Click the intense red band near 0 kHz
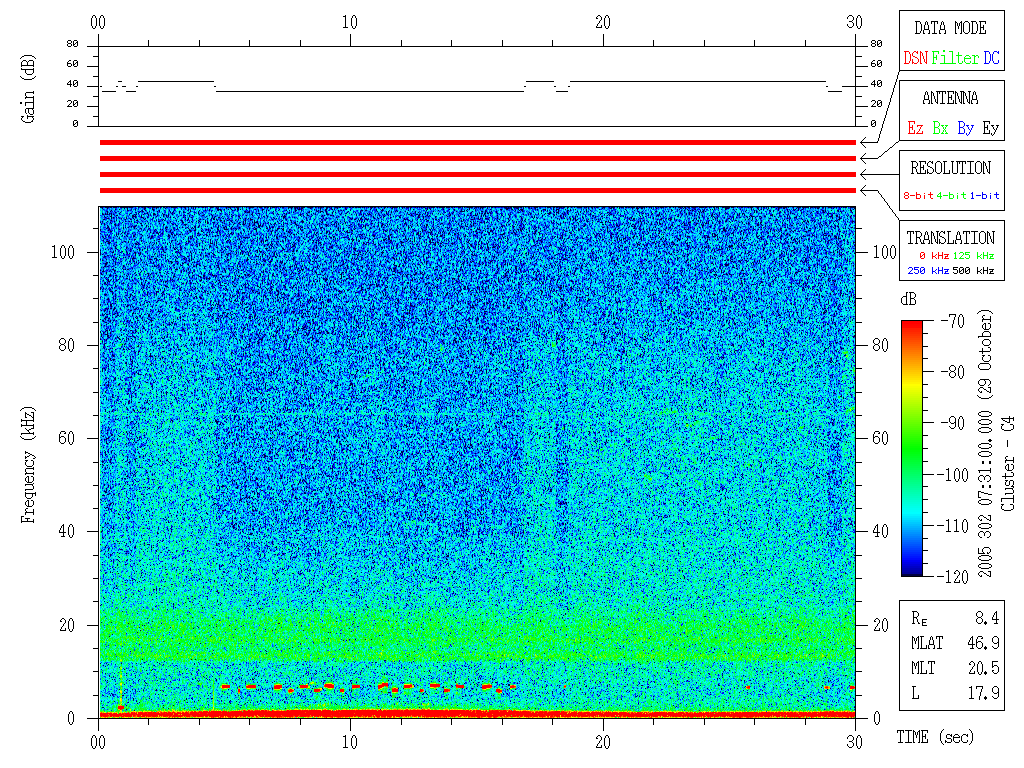 [x=477, y=714]
